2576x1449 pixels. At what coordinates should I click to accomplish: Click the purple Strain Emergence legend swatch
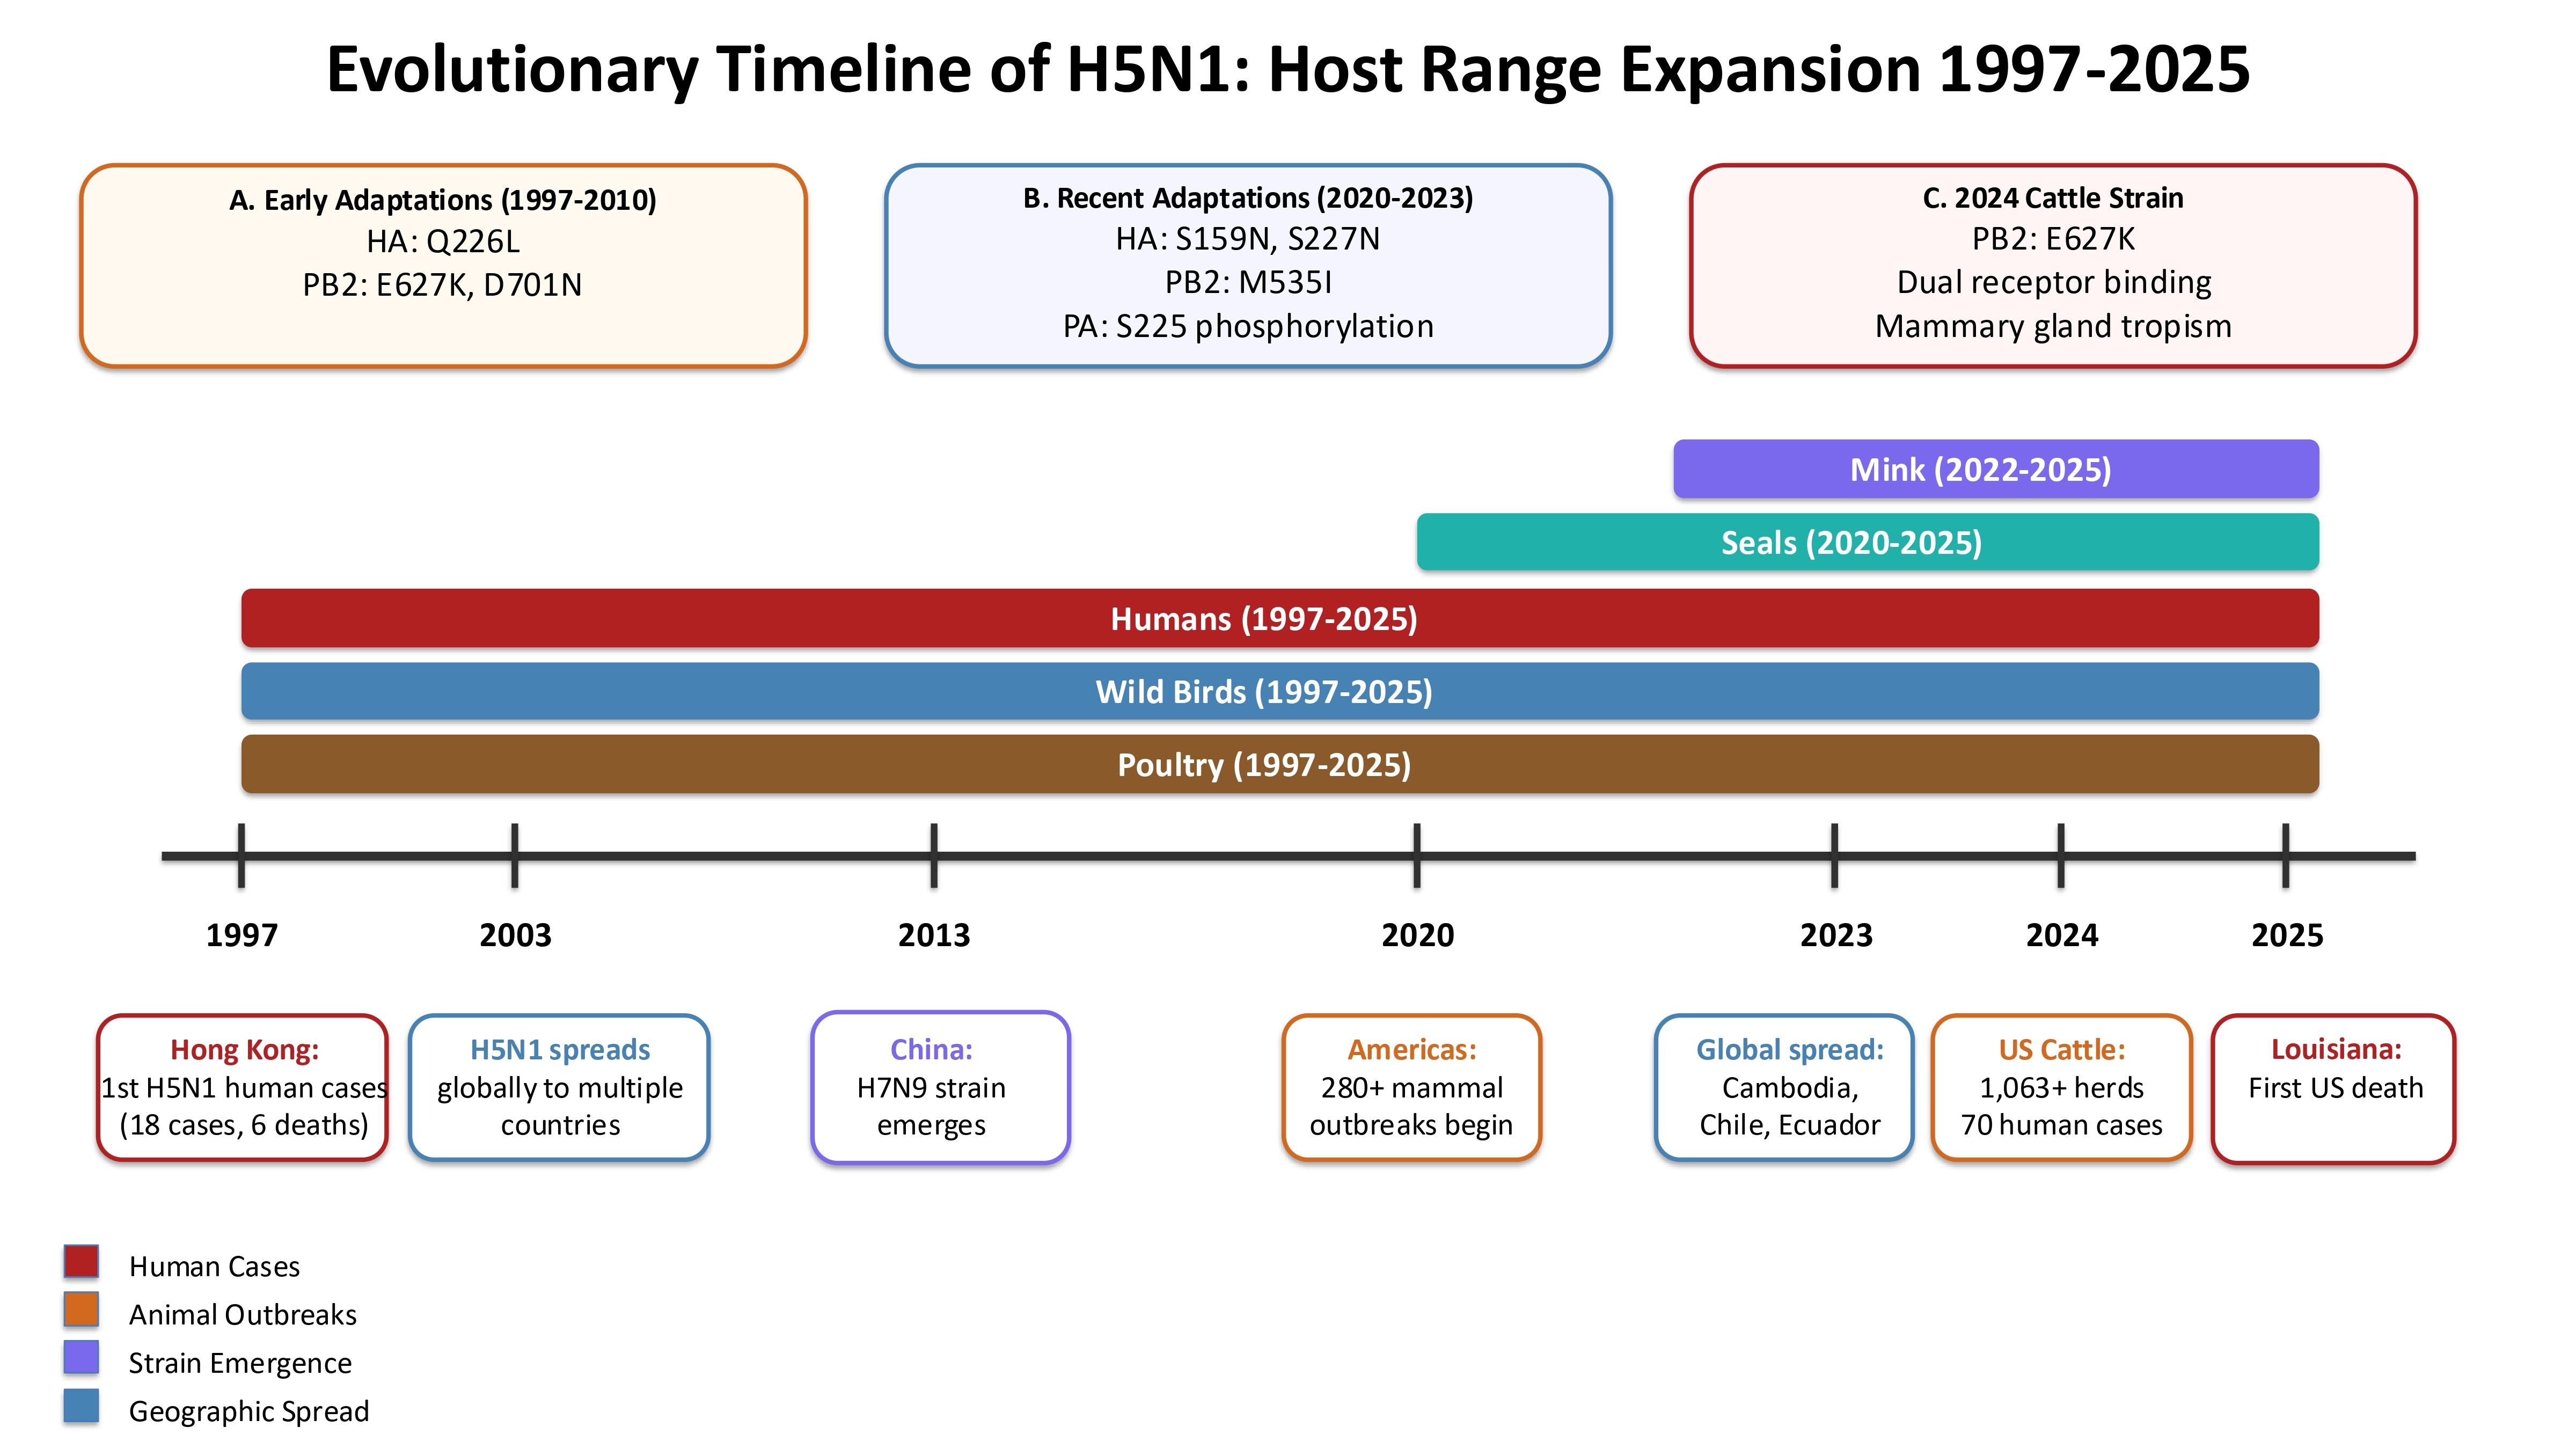[81, 1358]
